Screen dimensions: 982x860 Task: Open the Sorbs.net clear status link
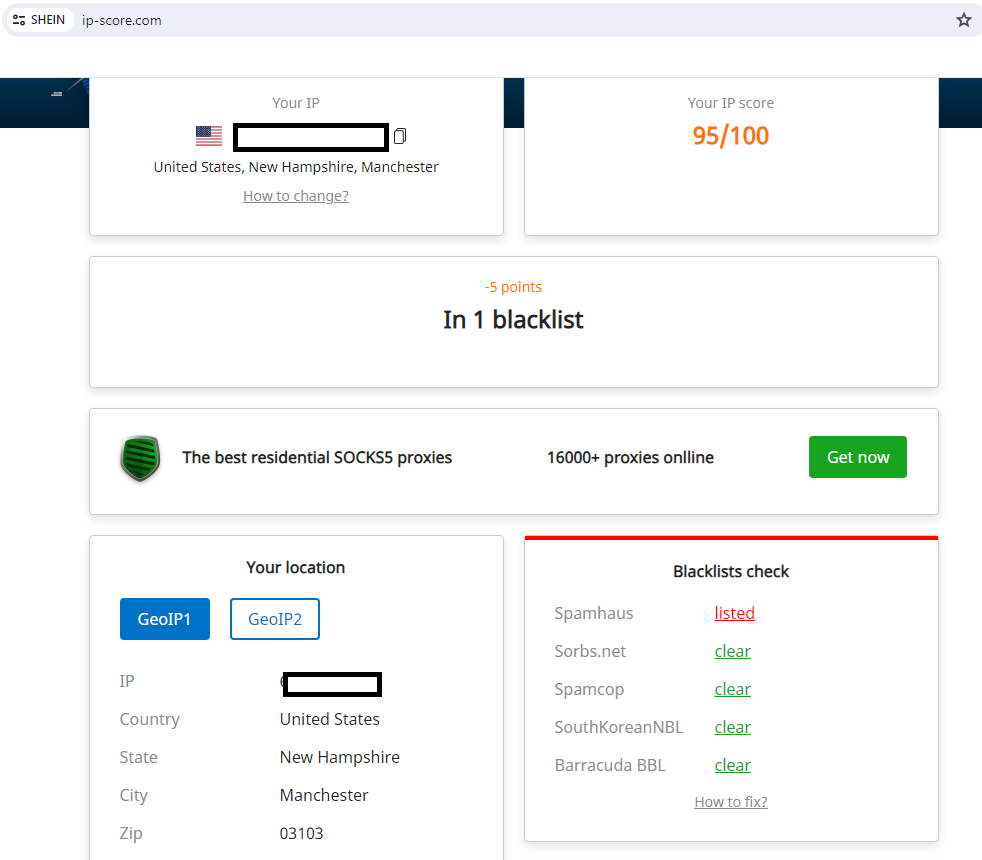[x=732, y=651]
